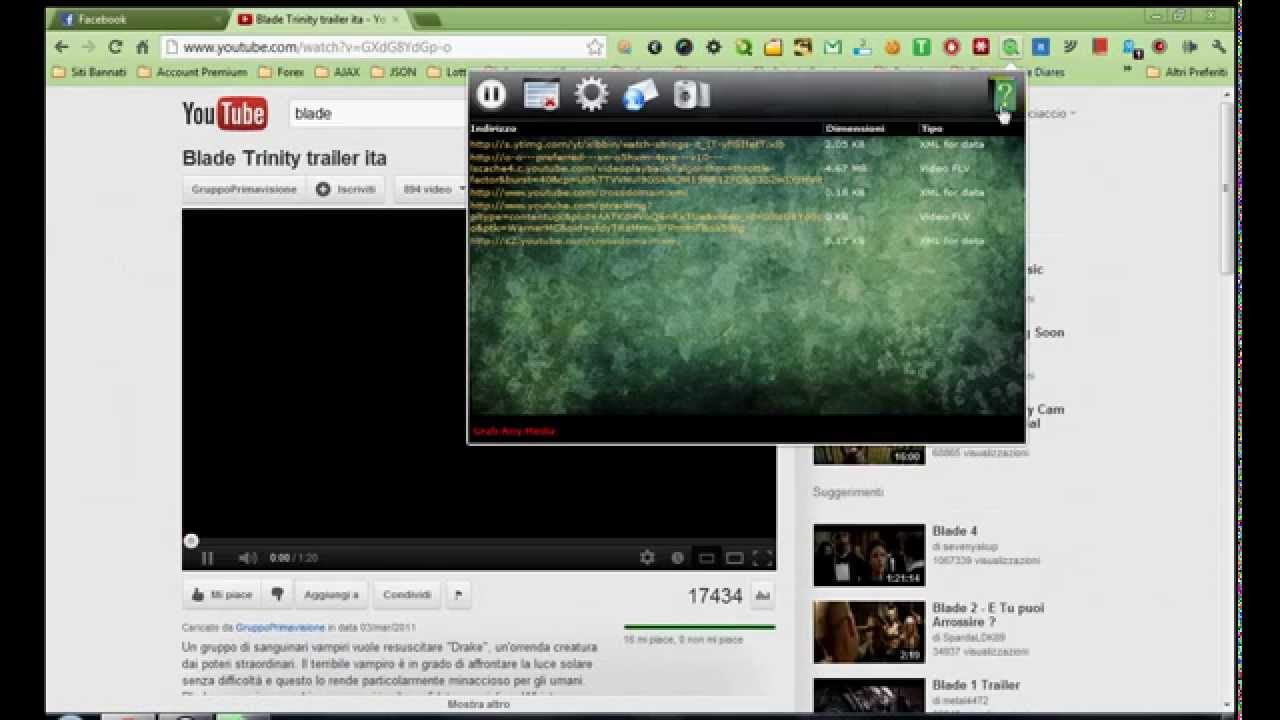Open the Forex bookmarks folder

click(x=281, y=72)
